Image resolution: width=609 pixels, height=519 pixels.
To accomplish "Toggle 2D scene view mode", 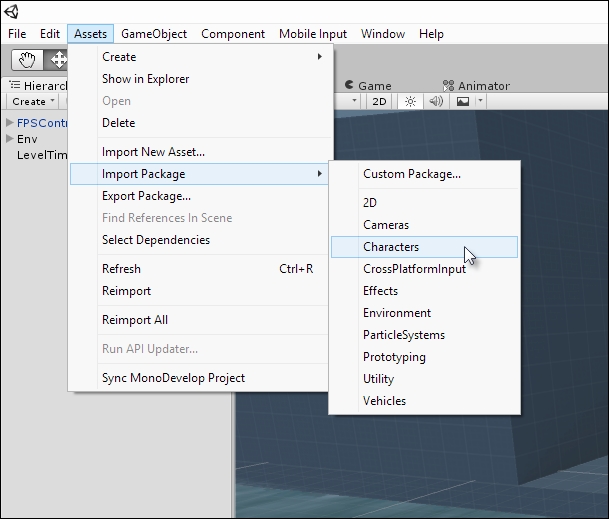I will pyautogui.click(x=379, y=102).
